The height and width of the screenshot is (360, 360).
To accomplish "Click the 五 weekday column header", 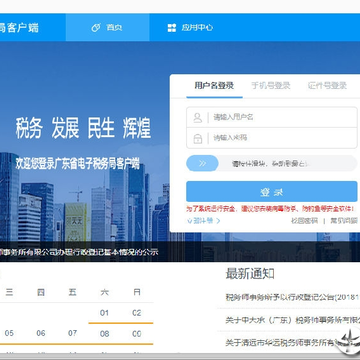I will 72,292.
